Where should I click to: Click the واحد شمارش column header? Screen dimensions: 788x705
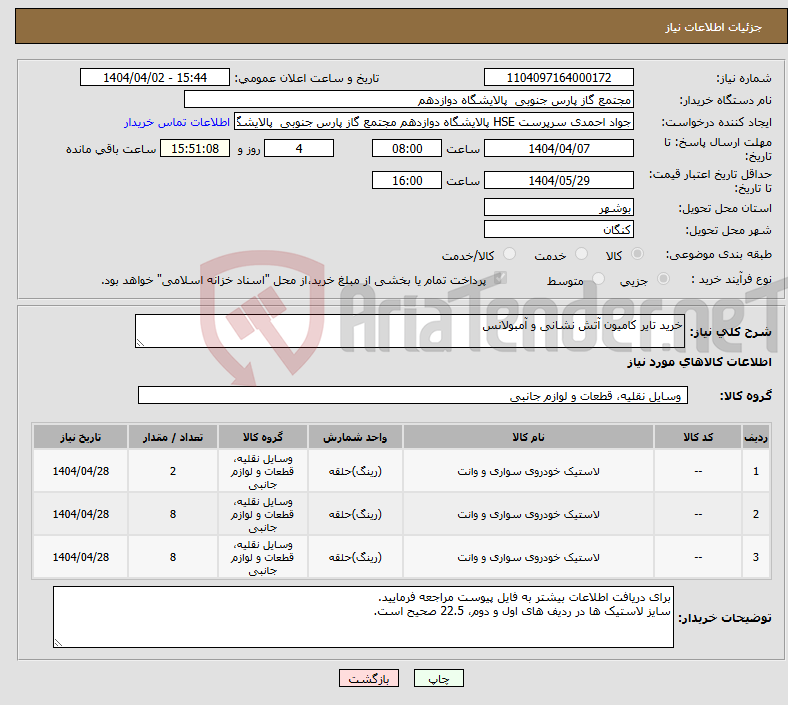(x=355, y=437)
